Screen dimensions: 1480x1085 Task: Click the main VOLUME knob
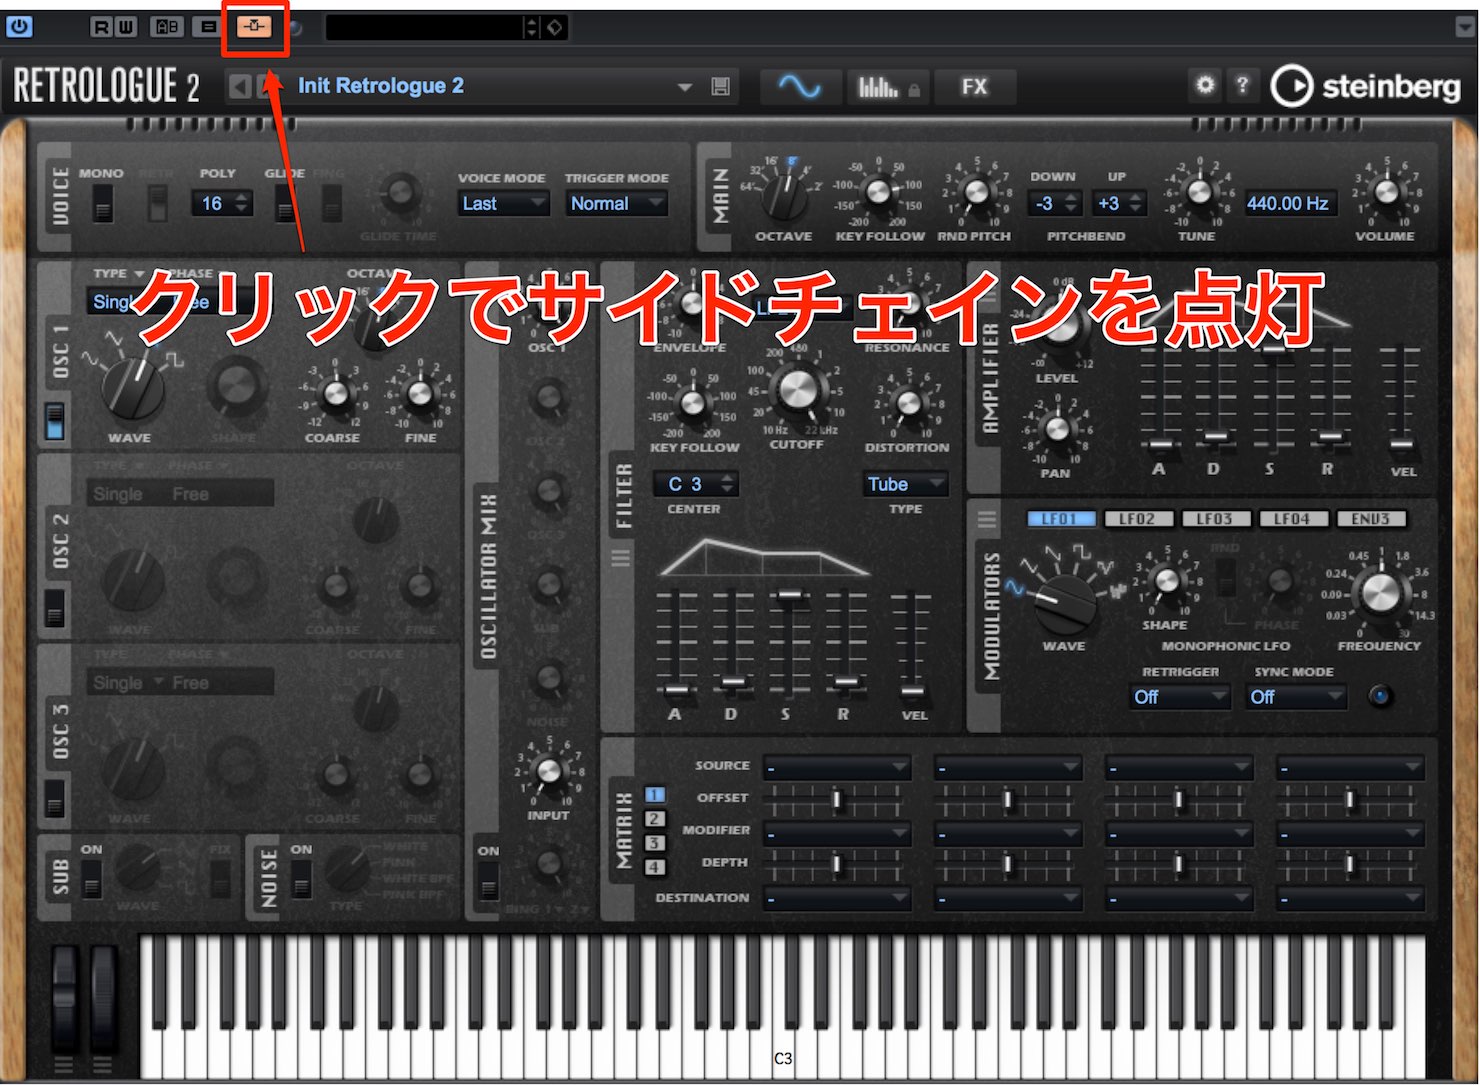tap(1386, 192)
